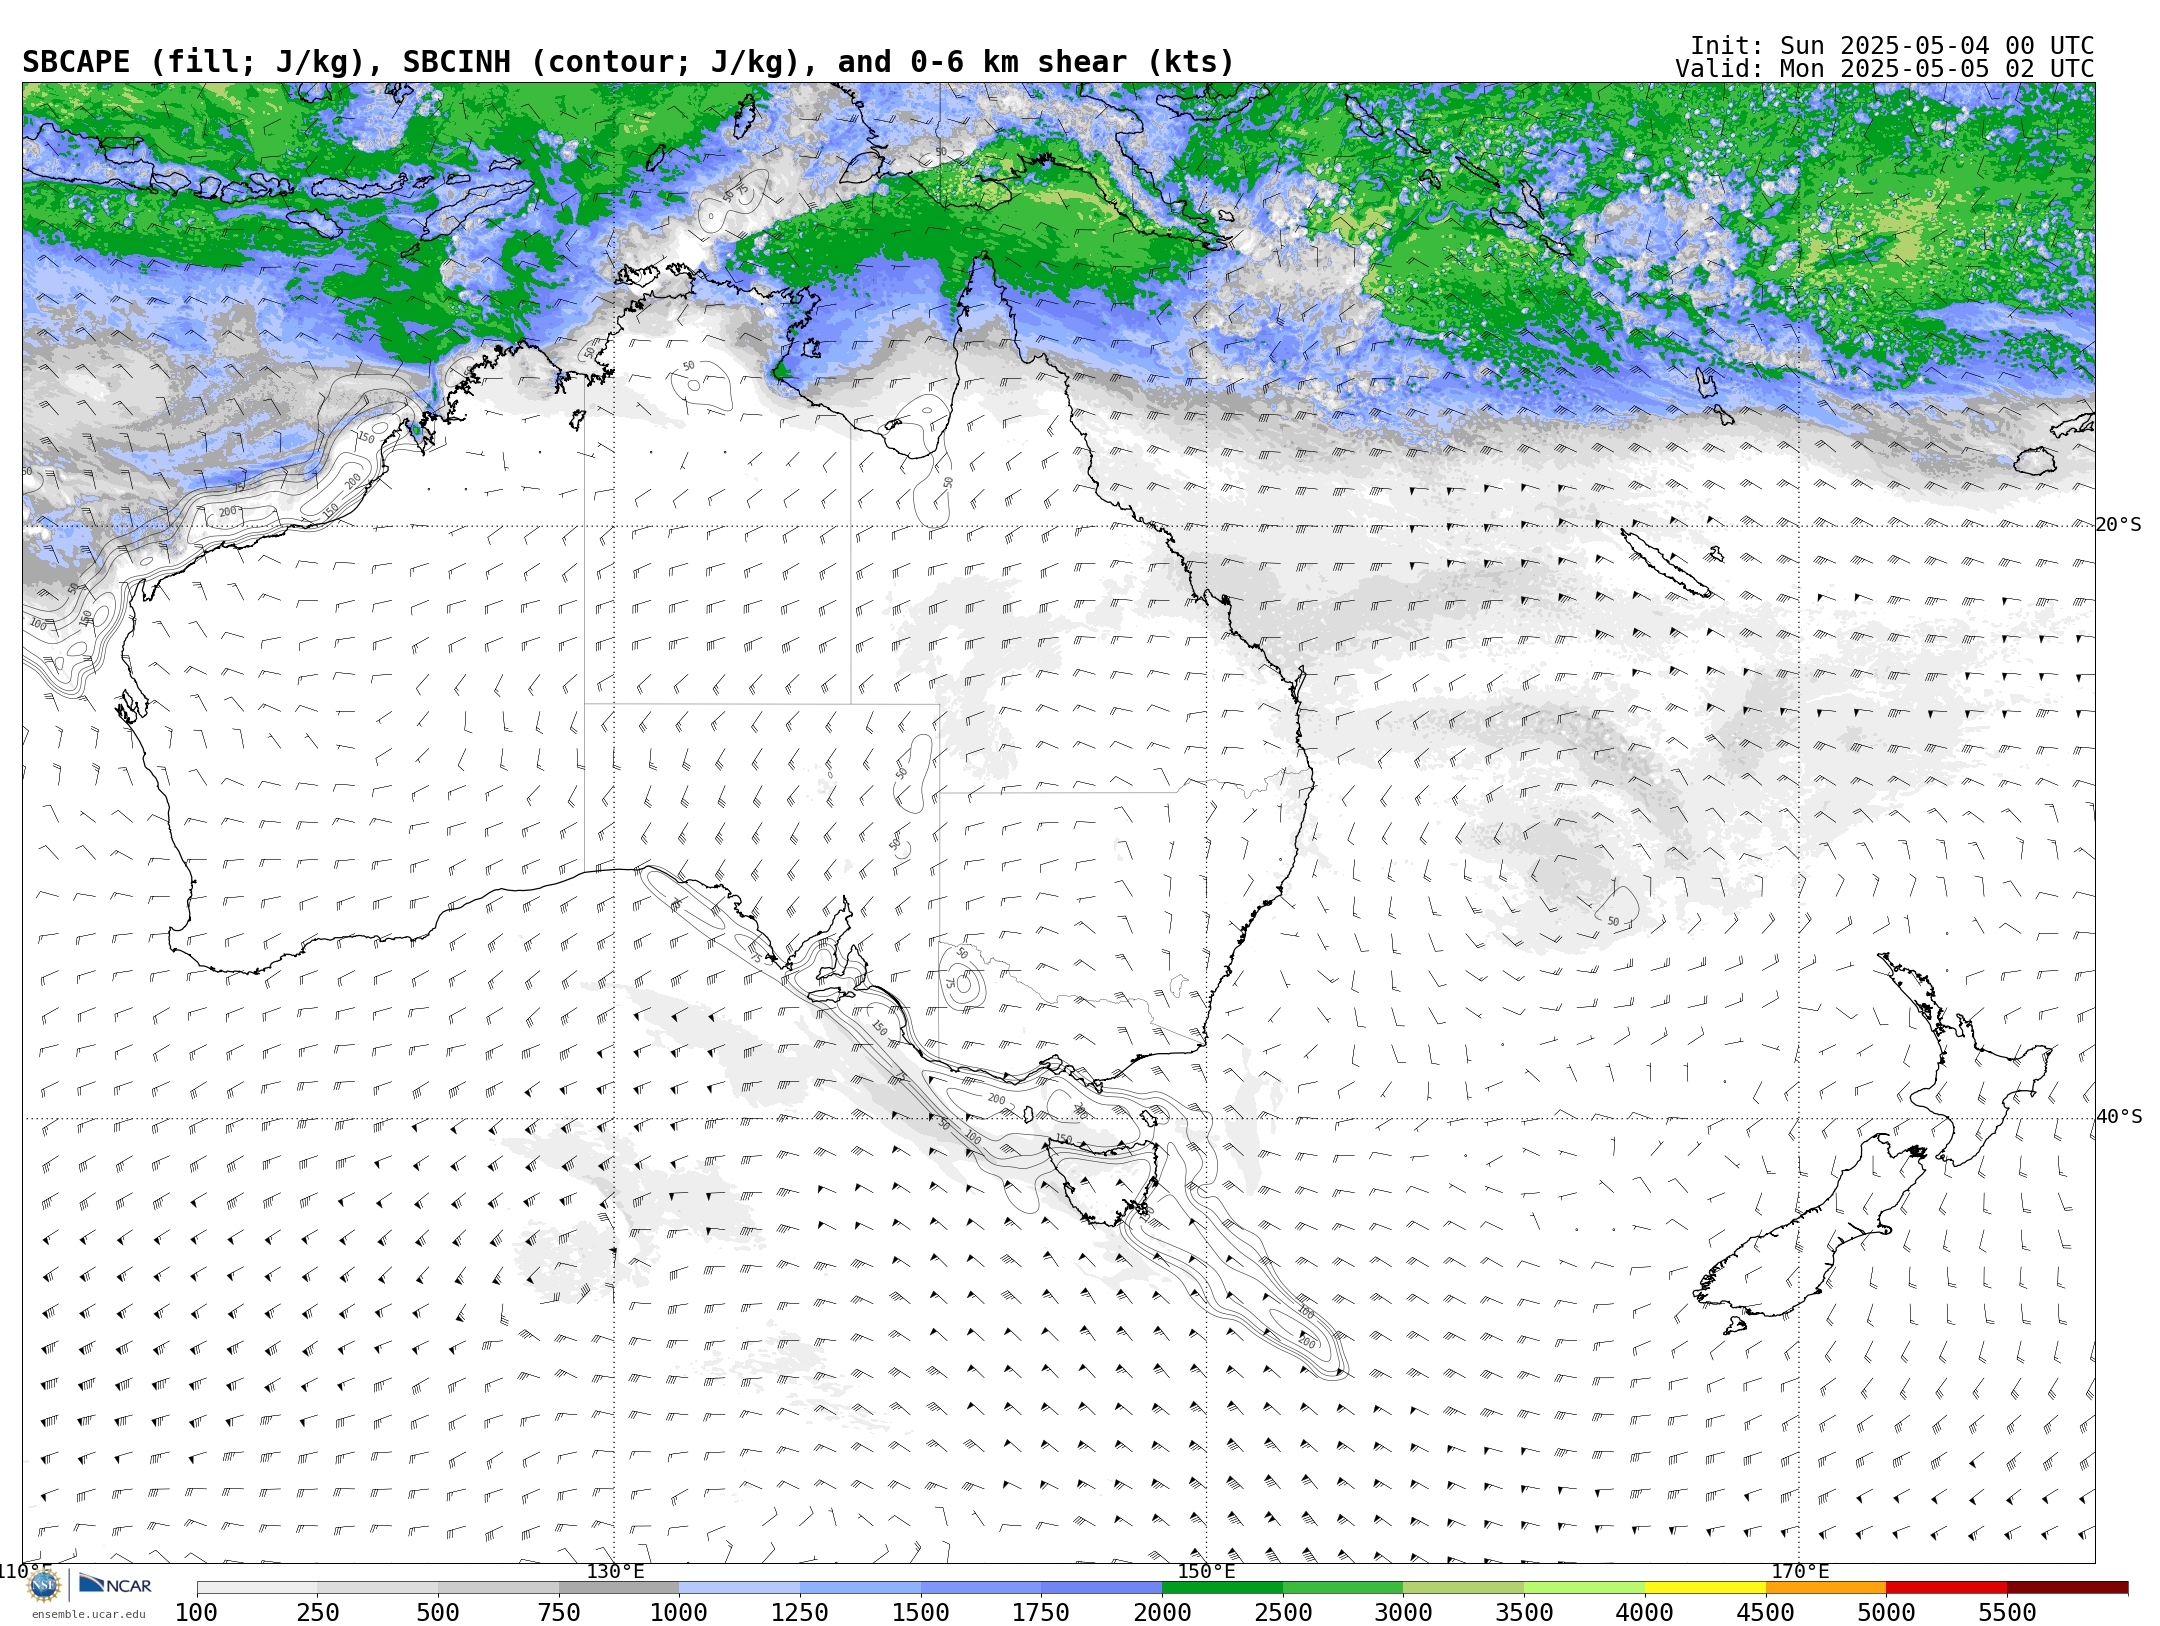
Task: Click the light gray 100 colorbar segment
Action: [257, 1588]
